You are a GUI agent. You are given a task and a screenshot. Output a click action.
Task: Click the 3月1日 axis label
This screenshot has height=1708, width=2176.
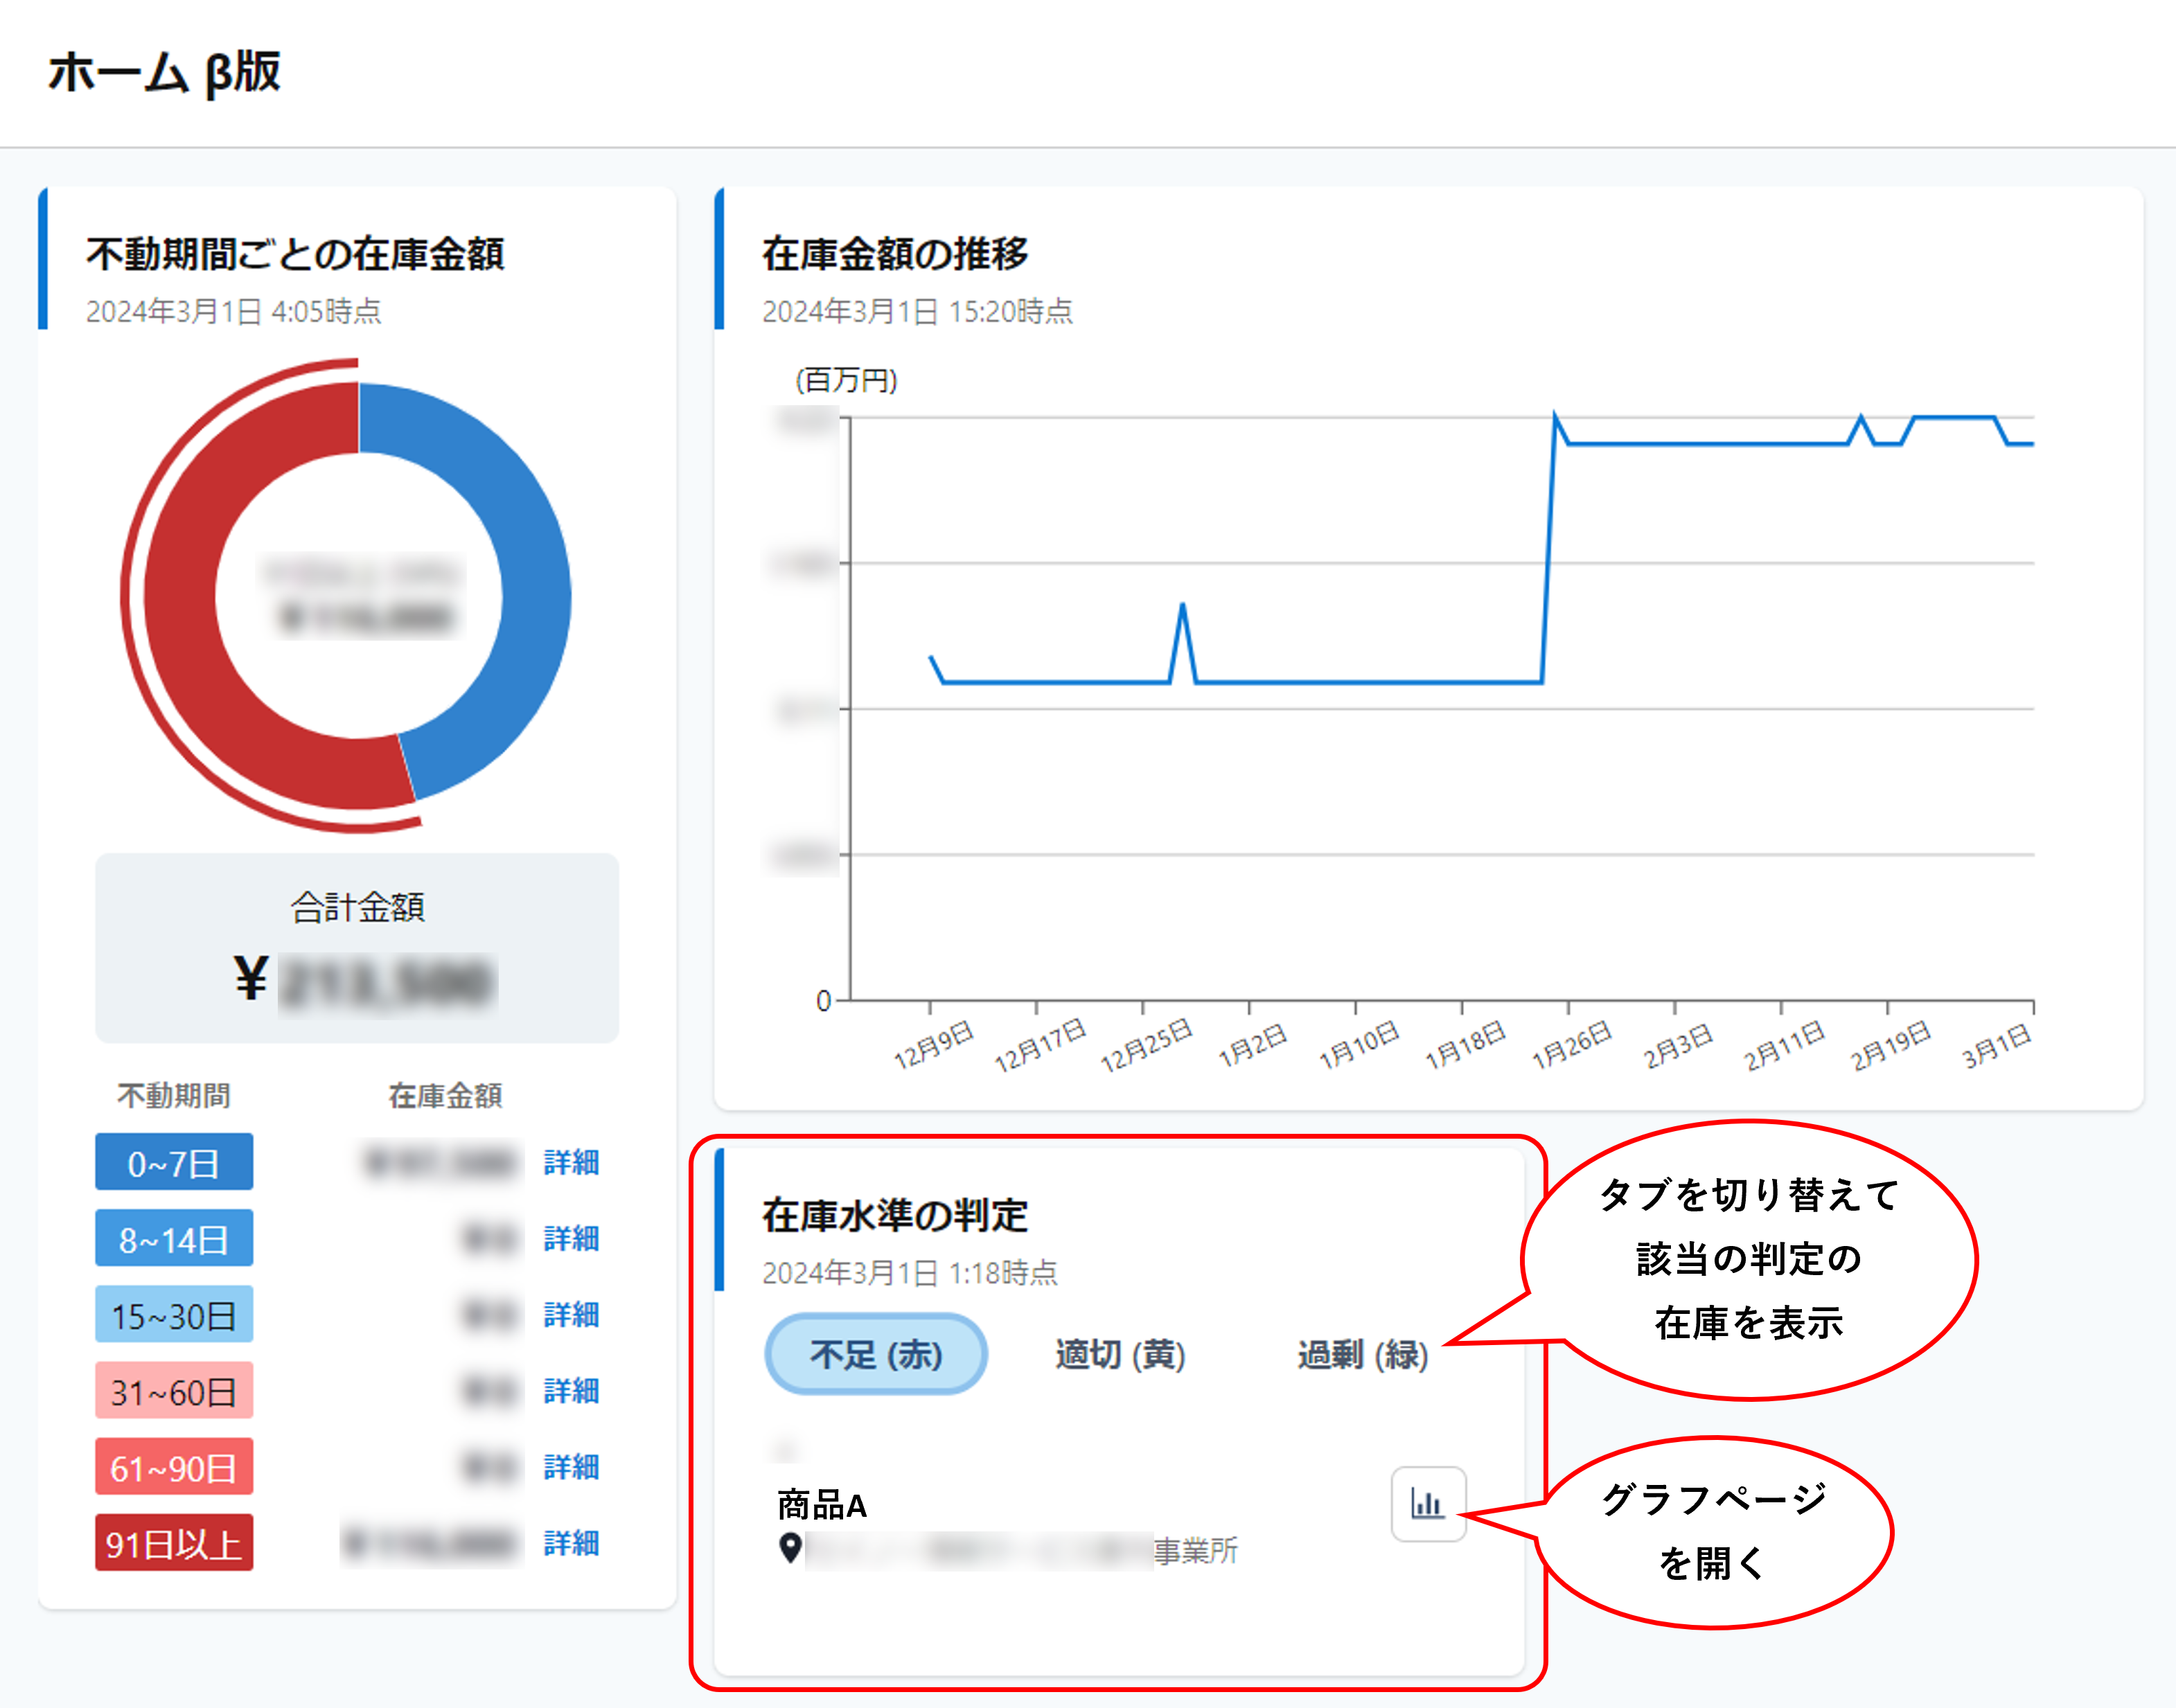1996,1045
